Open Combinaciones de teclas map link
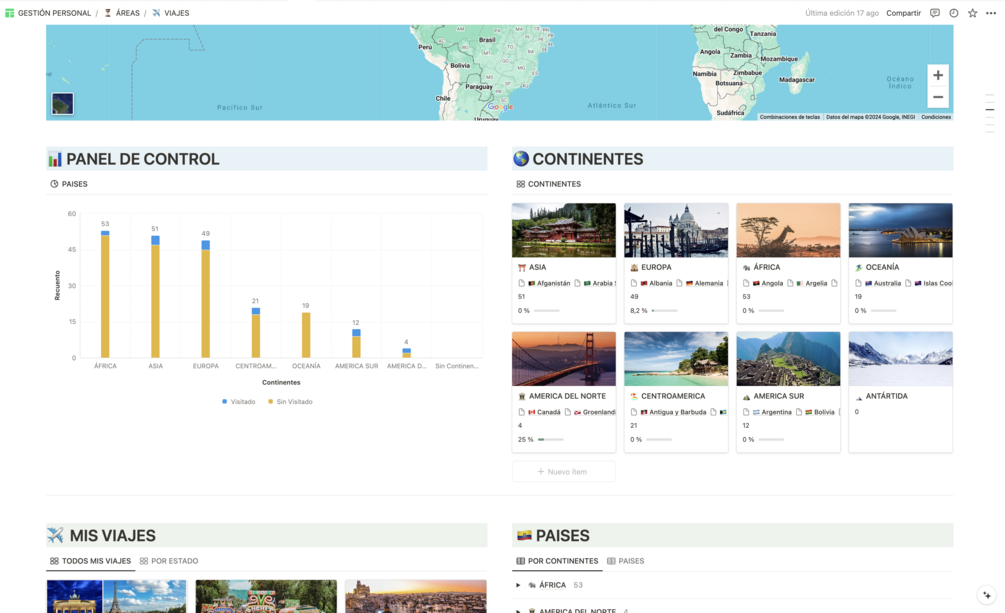 [790, 117]
